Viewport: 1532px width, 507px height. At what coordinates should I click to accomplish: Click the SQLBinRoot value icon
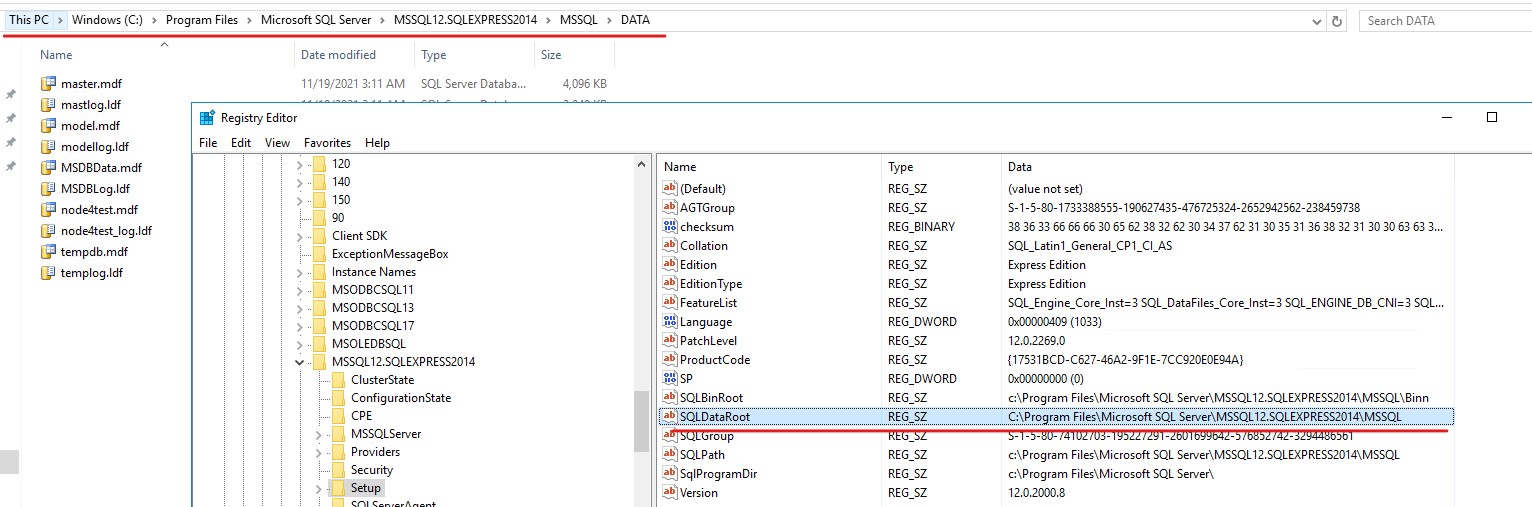[670, 398]
